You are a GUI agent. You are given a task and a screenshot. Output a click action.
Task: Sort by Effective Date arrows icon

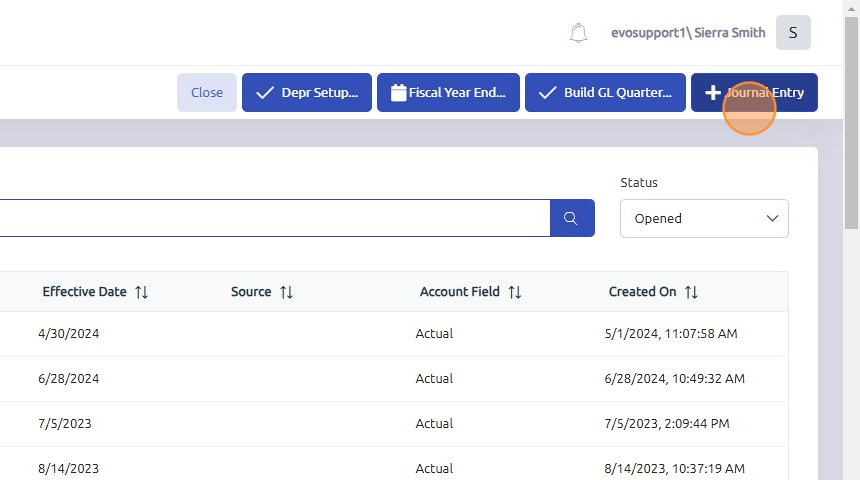pyautogui.click(x=142, y=292)
